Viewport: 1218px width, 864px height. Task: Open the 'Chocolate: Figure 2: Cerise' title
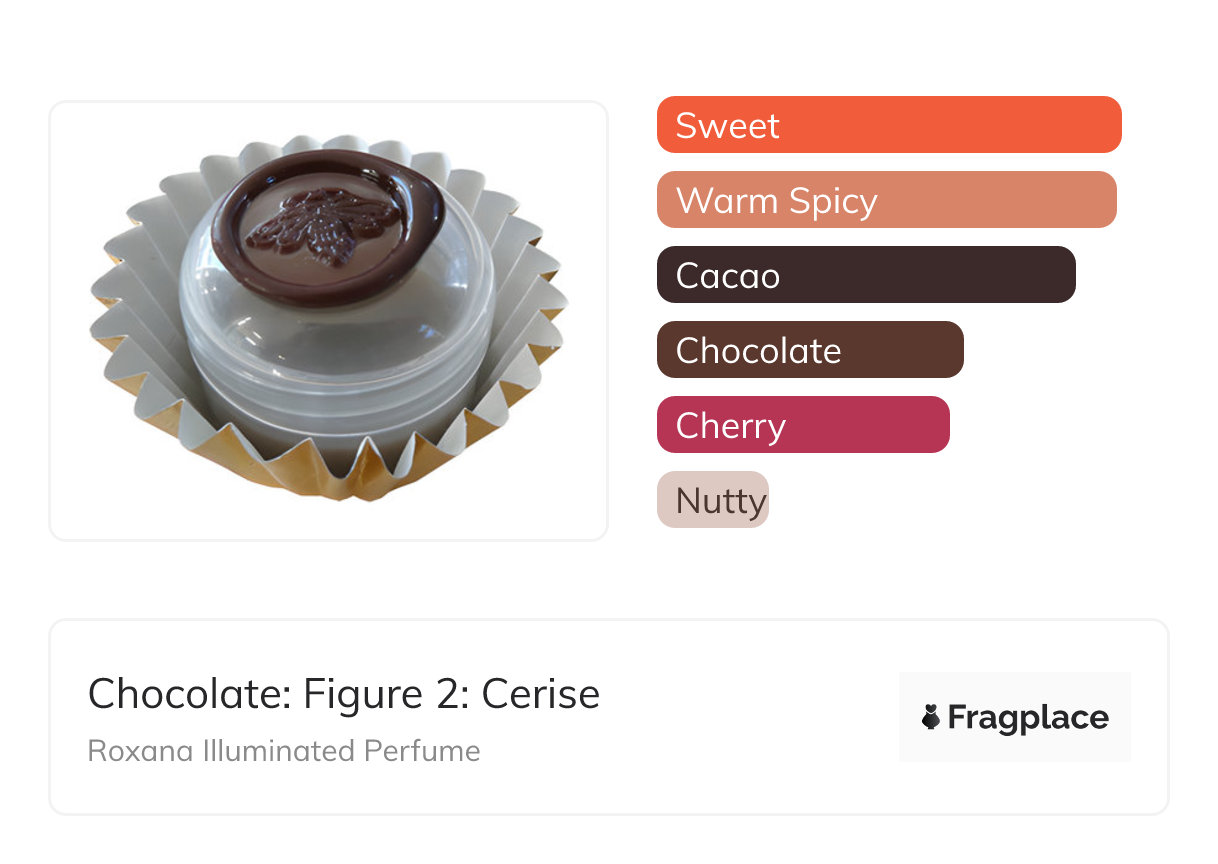343,694
